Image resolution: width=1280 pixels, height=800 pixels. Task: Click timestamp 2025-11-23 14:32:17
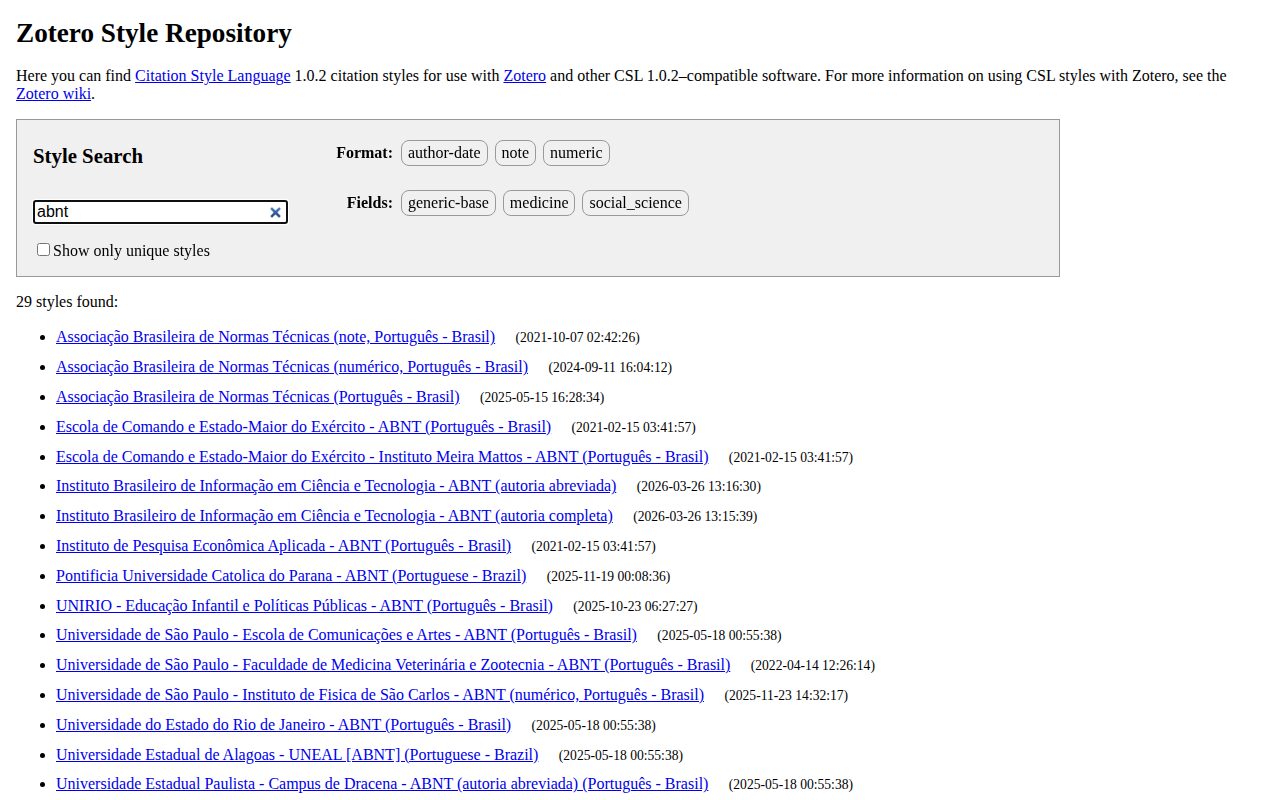[786, 696]
